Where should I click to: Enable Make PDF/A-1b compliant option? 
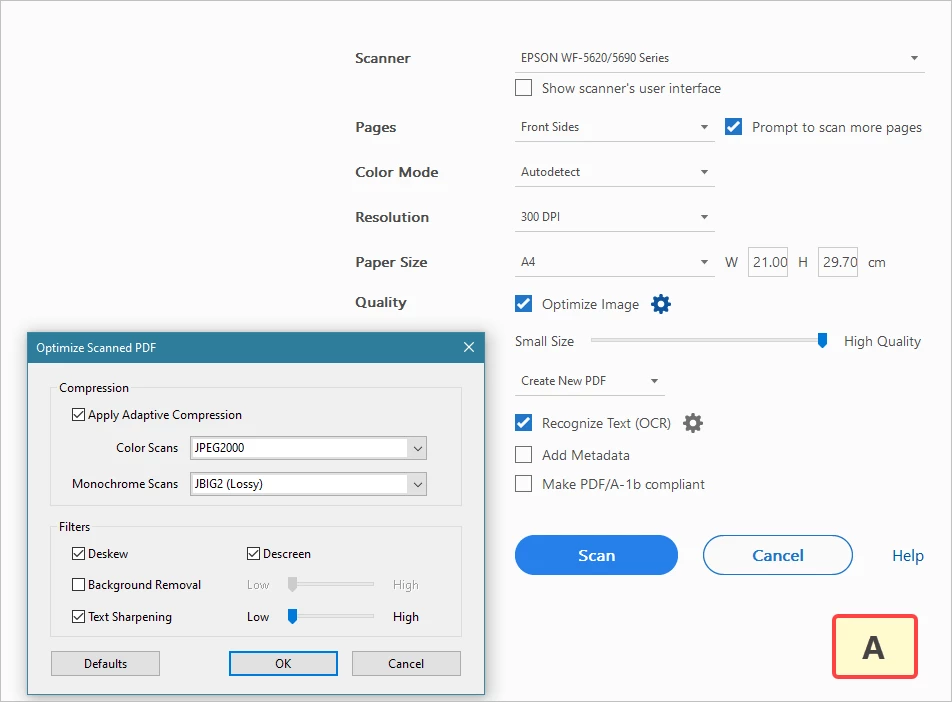tap(523, 484)
